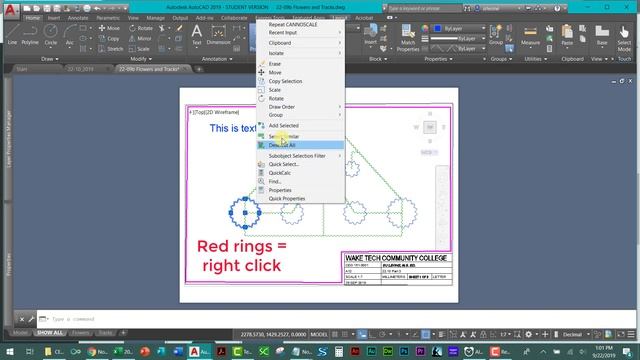This screenshot has height=360, width=640.
Task: Click the Paste clipboard icon
Action: [x=567, y=35]
